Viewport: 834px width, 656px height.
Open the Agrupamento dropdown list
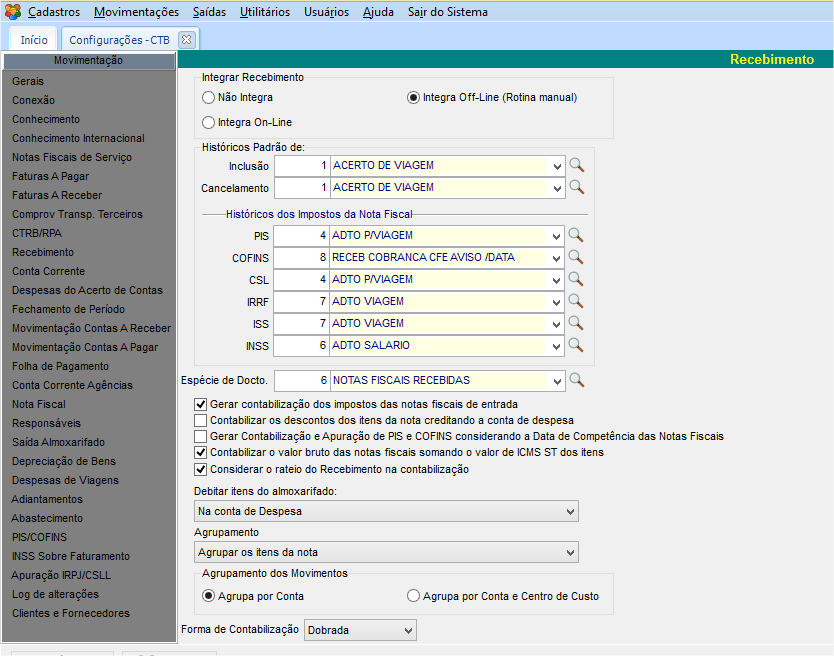(x=386, y=552)
